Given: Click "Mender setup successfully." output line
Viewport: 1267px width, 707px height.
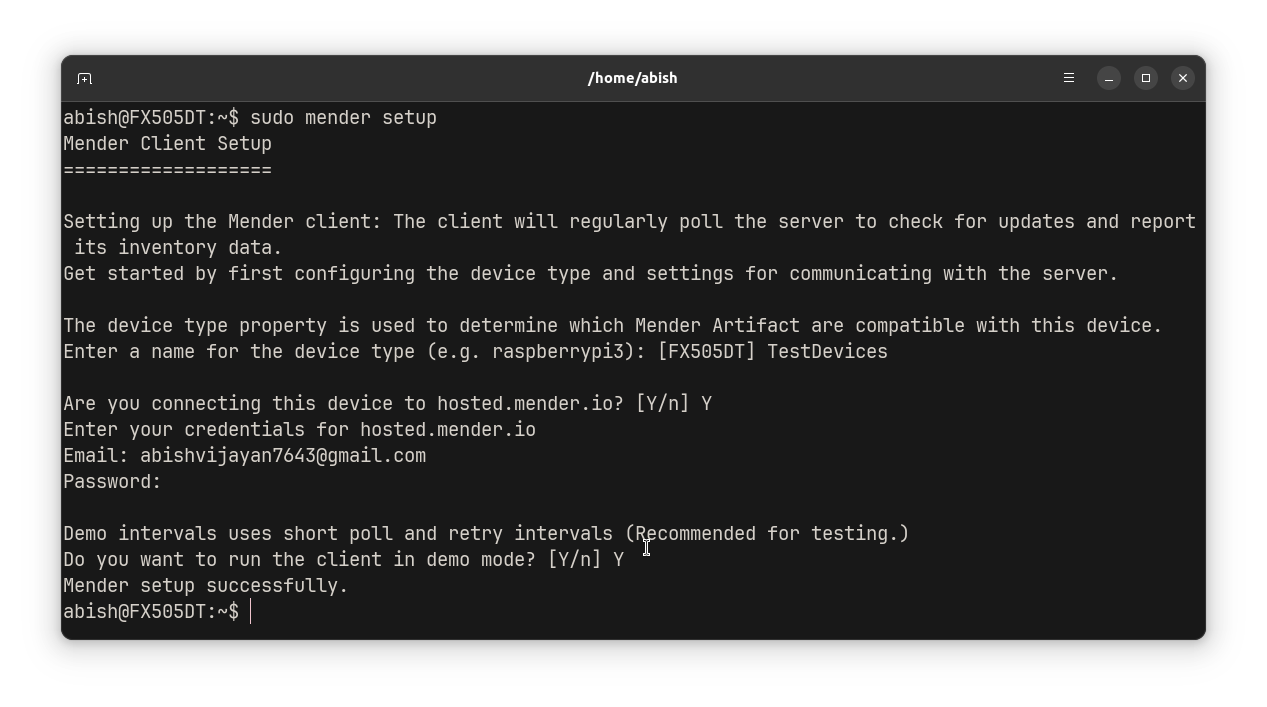Looking at the screenshot, I should [x=205, y=586].
